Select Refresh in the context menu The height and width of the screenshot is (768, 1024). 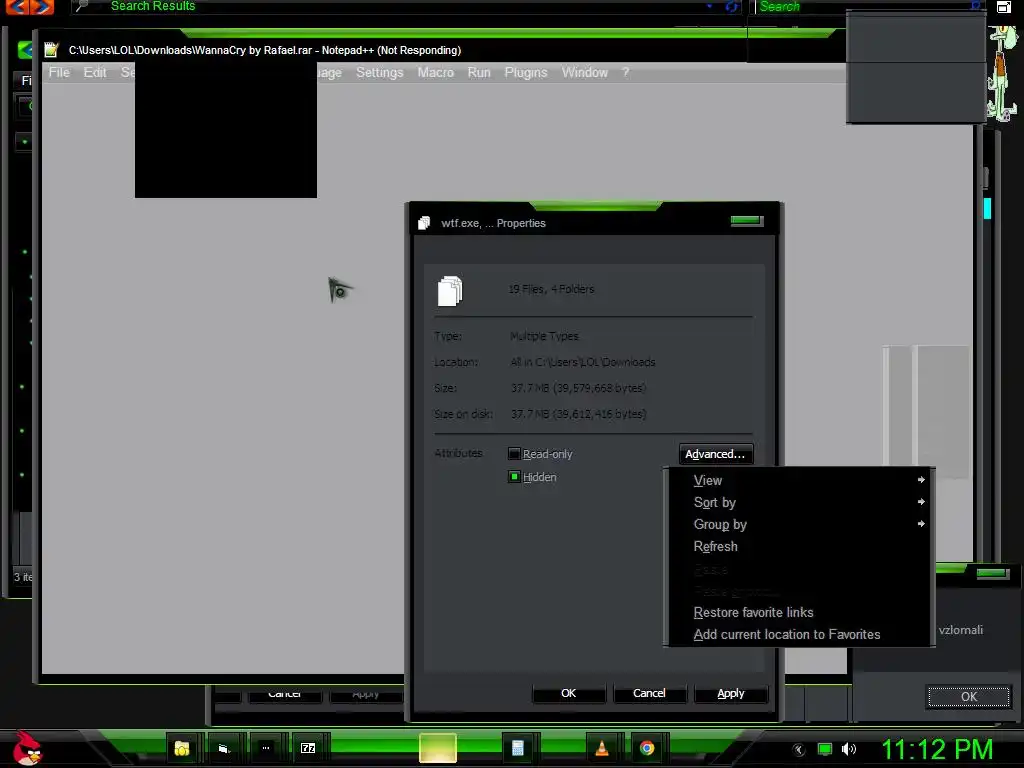(x=800, y=547)
